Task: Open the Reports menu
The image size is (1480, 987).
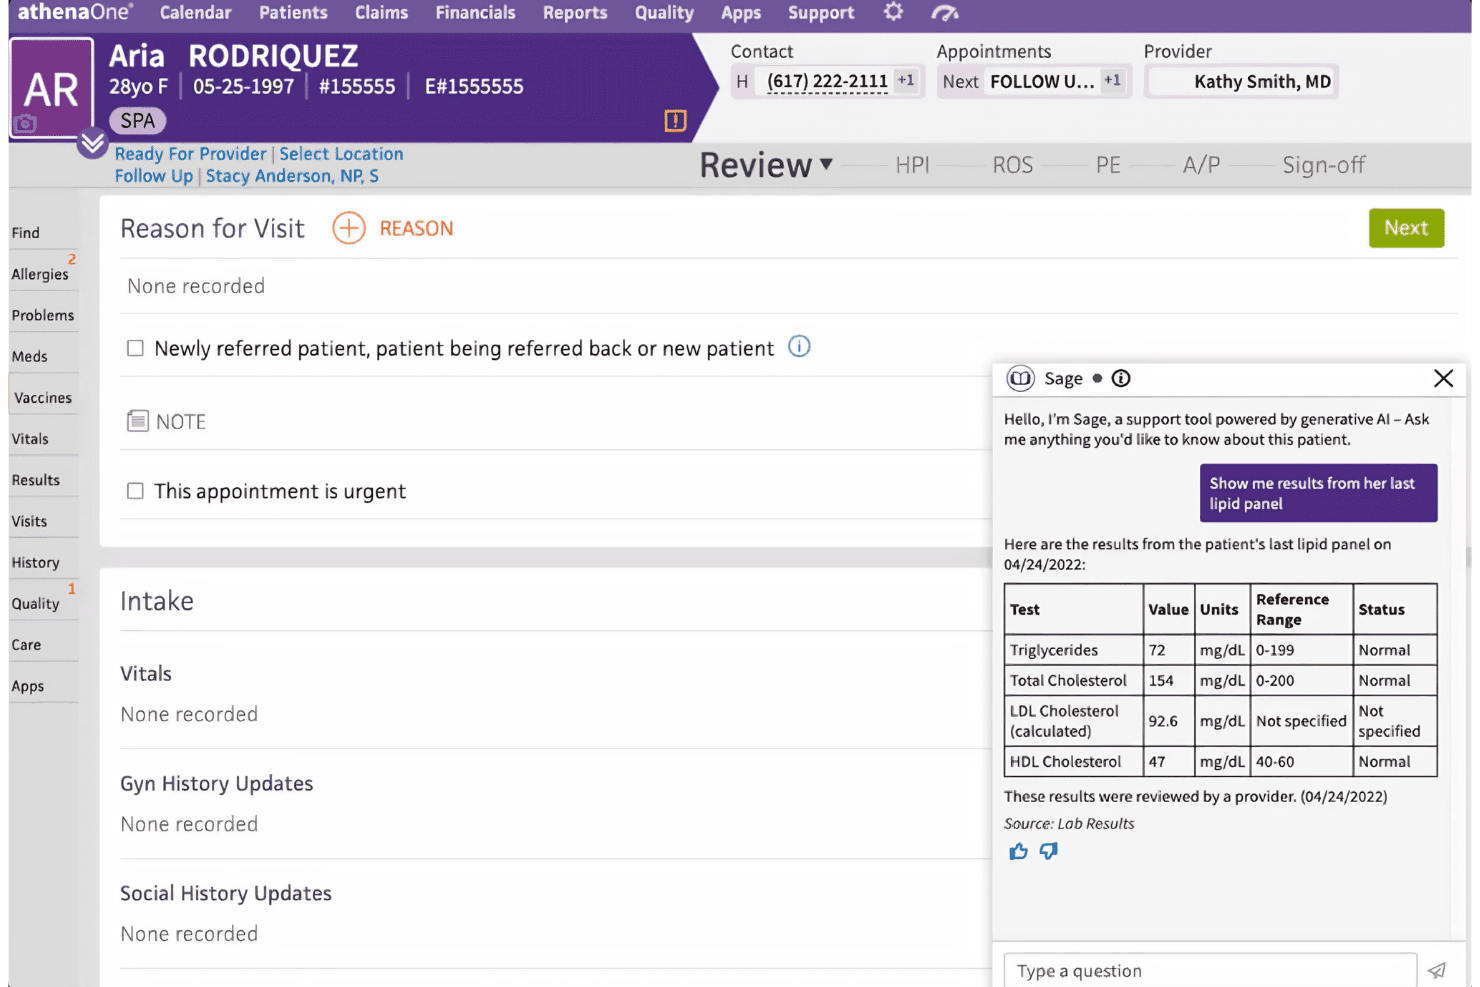Action: tap(575, 13)
